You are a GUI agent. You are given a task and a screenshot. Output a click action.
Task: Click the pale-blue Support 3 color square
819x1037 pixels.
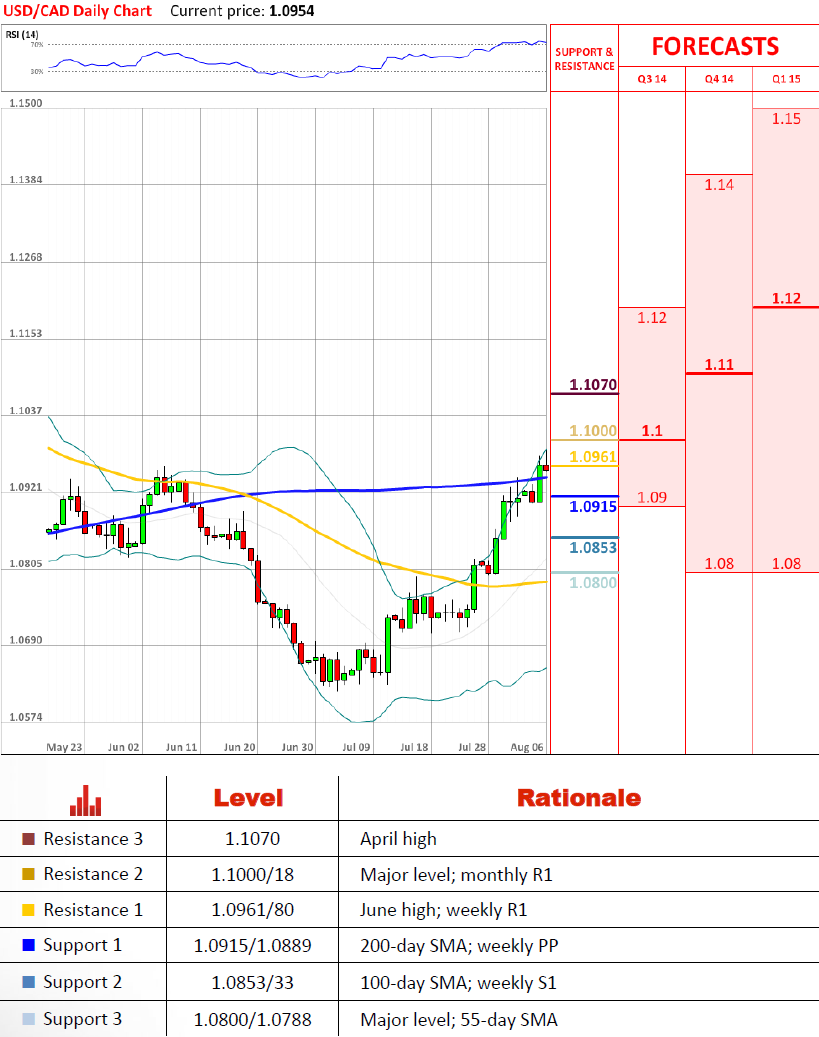(x=28, y=1019)
